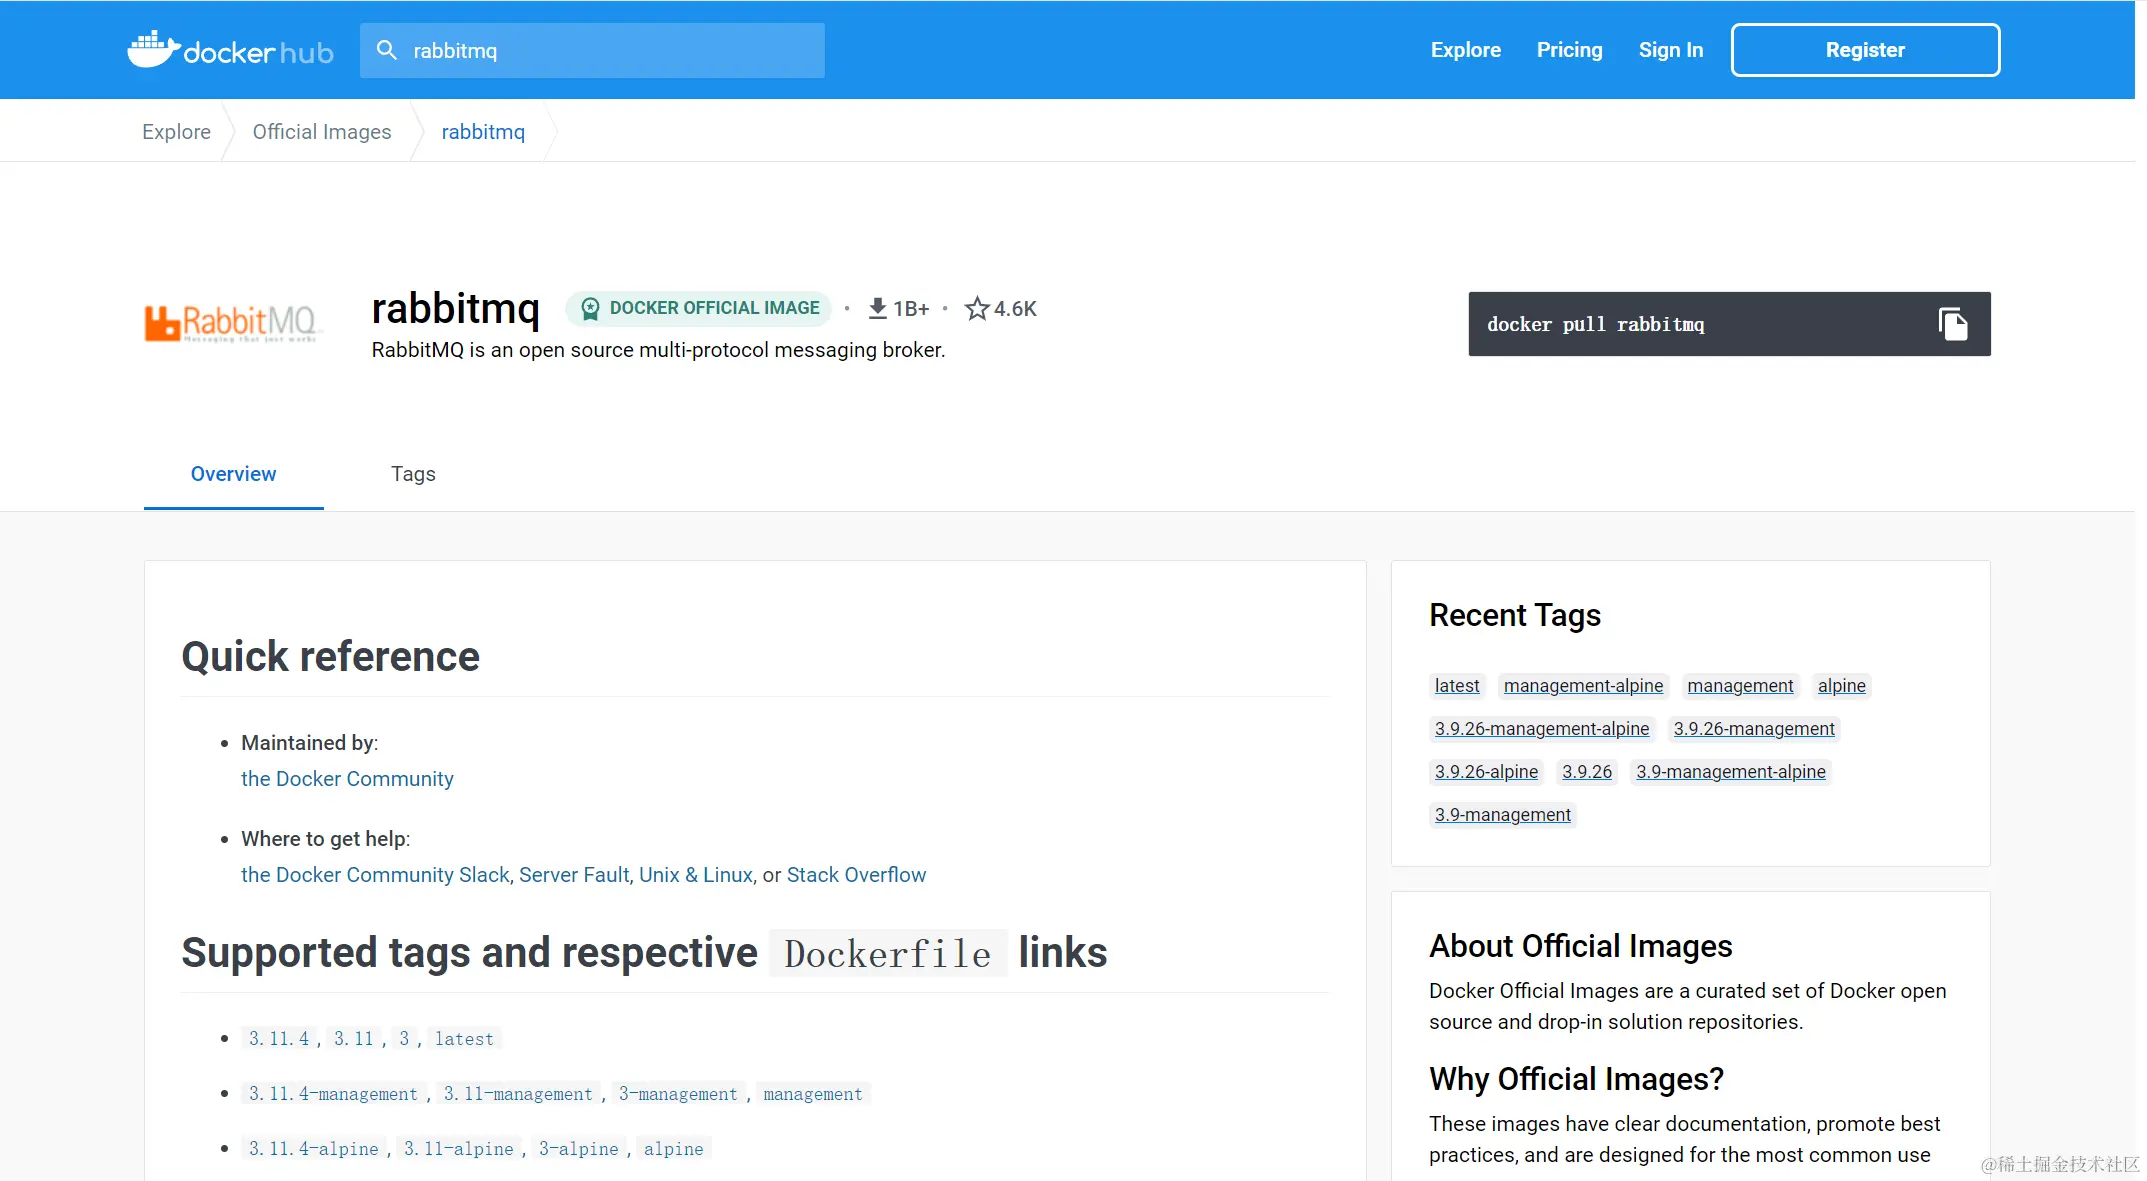Click the Why Official Images? heading
Screen dimensions: 2147x1181
tap(1576, 1079)
